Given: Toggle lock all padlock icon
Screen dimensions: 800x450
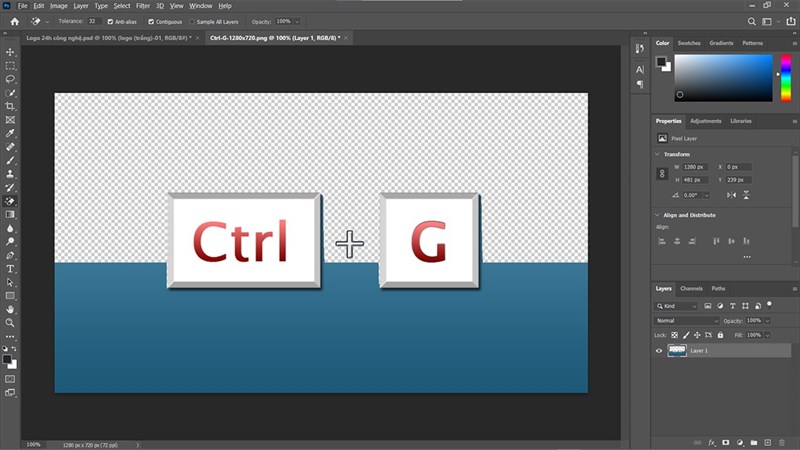Looking at the screenshot, I should 720,335.
